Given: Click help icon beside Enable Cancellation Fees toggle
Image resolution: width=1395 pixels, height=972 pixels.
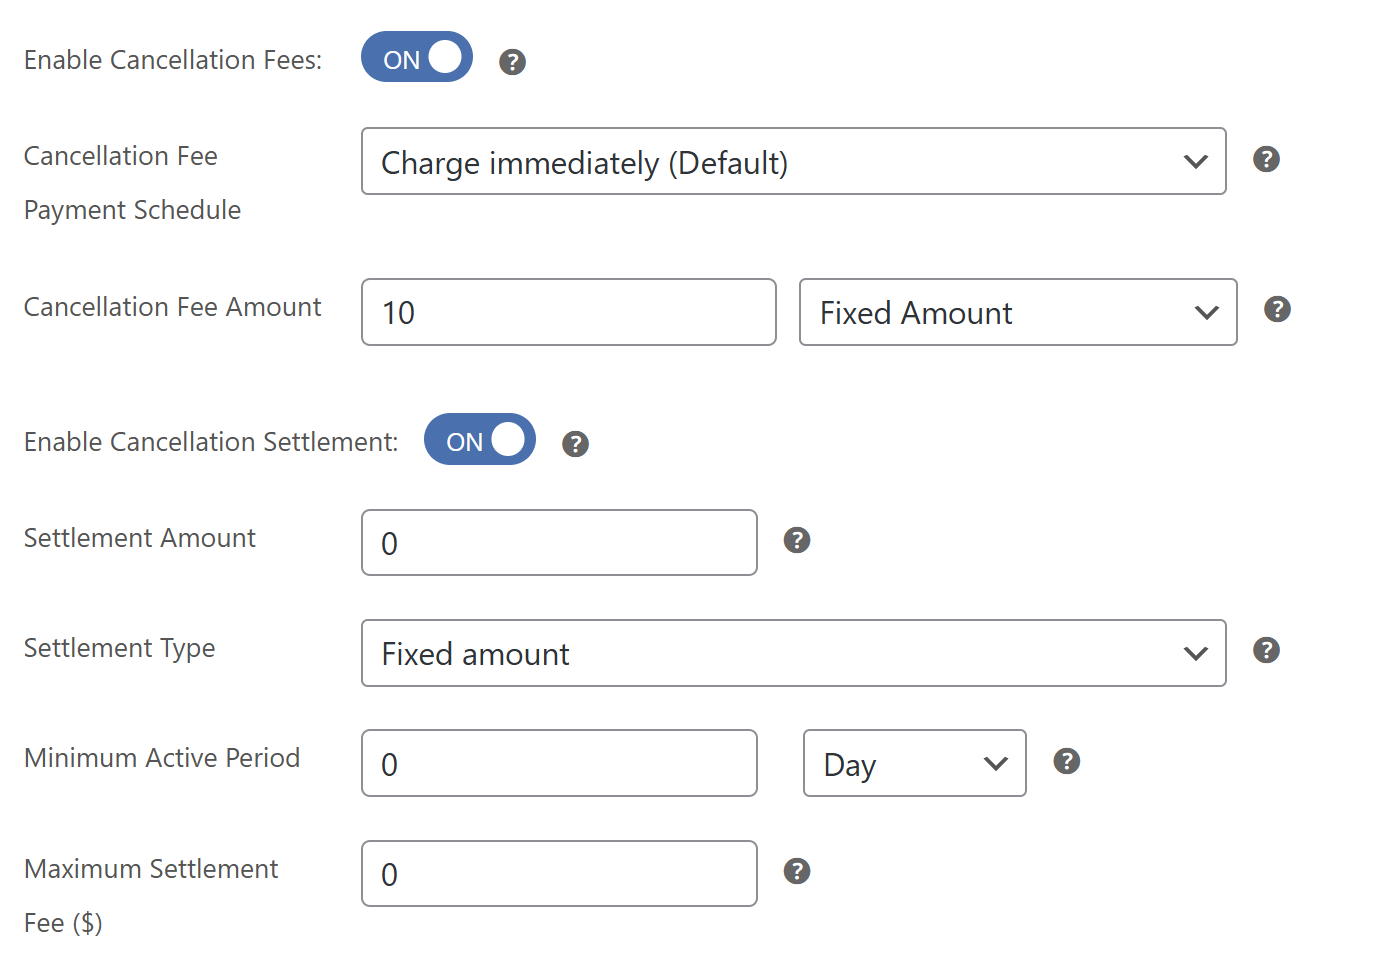Looking at the screenshot, I should (x=512, y=62).
